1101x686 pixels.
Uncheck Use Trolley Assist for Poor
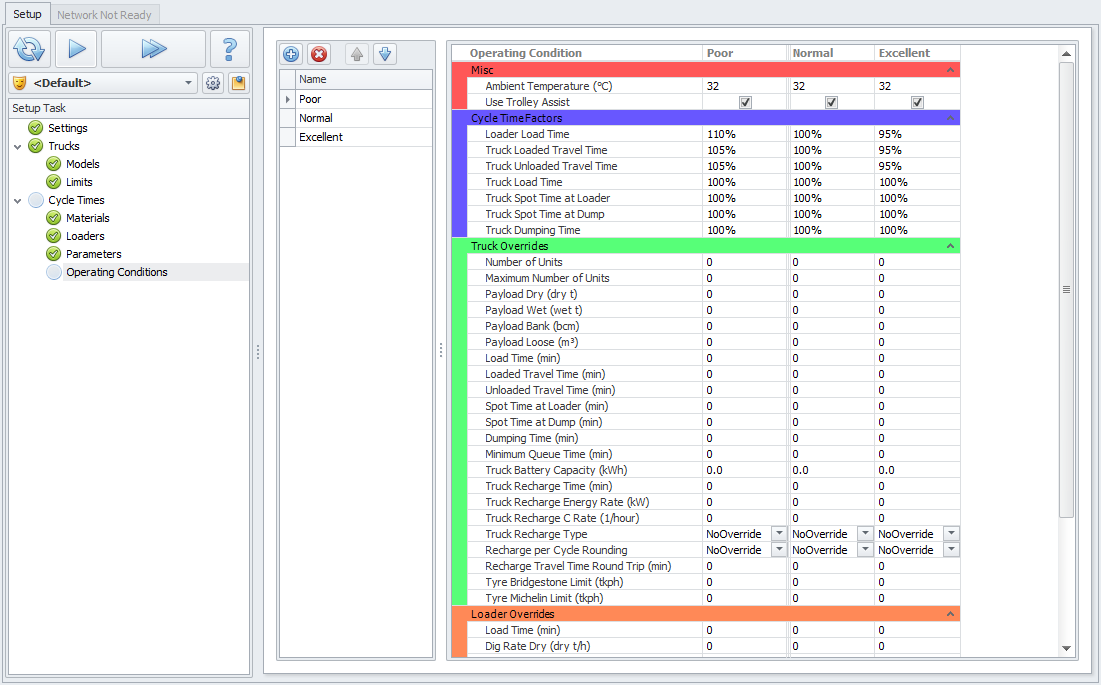click(x=745, y=102)
